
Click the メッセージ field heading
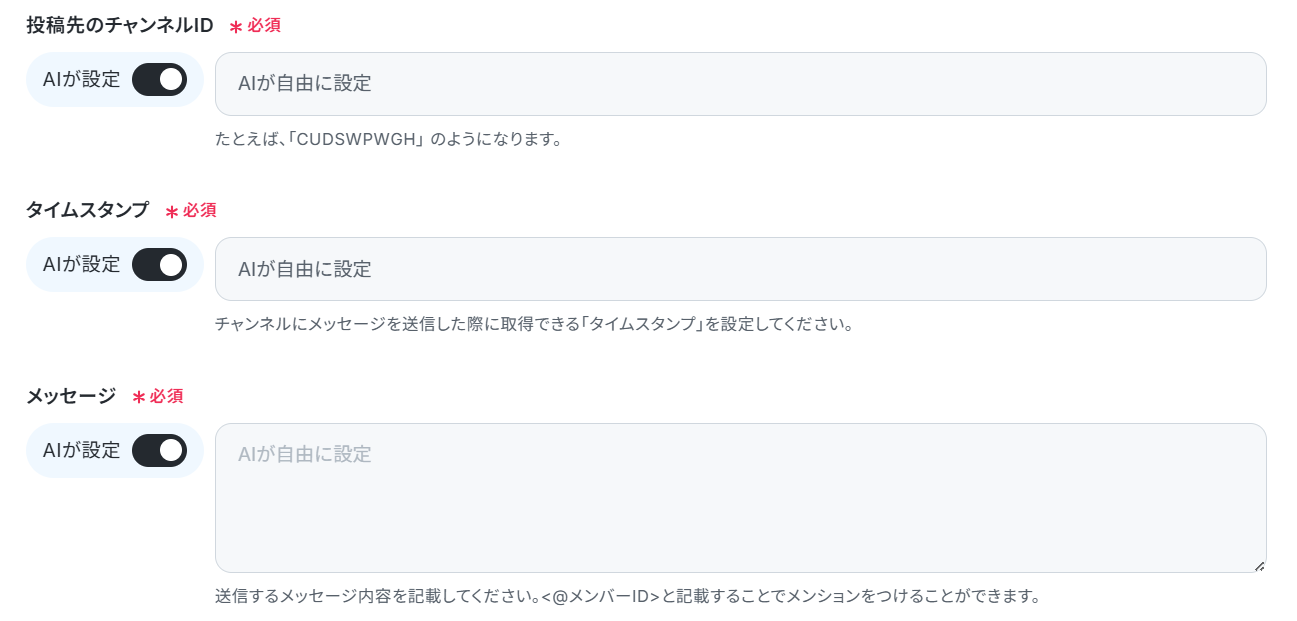point(71,396)
